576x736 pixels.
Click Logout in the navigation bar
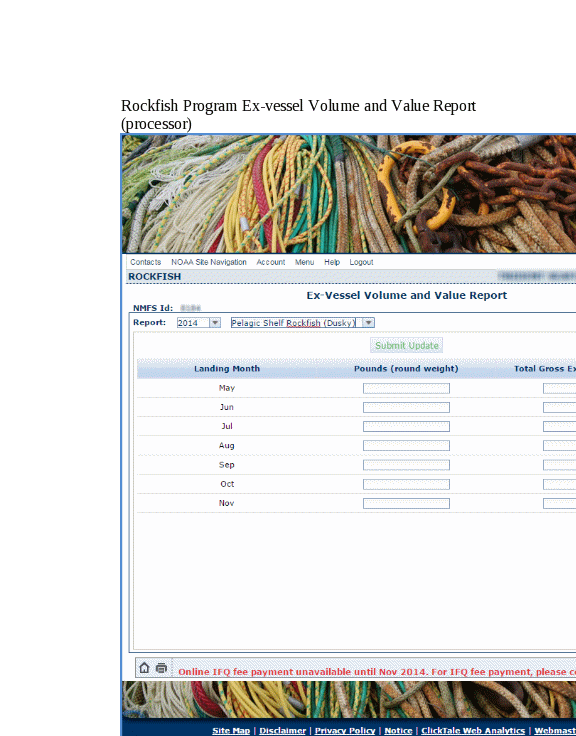coord(361,262)
